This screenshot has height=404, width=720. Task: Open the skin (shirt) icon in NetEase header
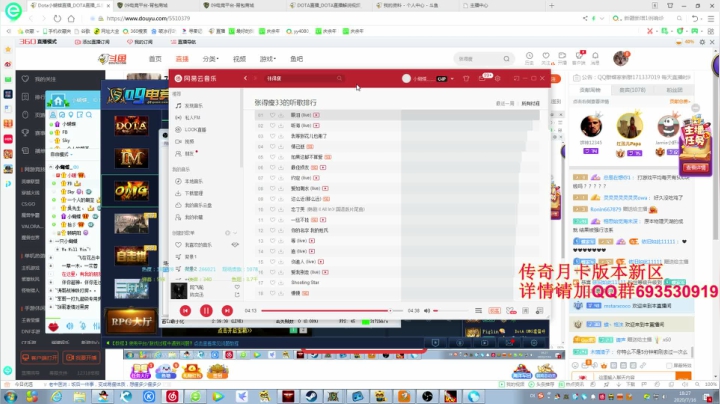[466, 79]
